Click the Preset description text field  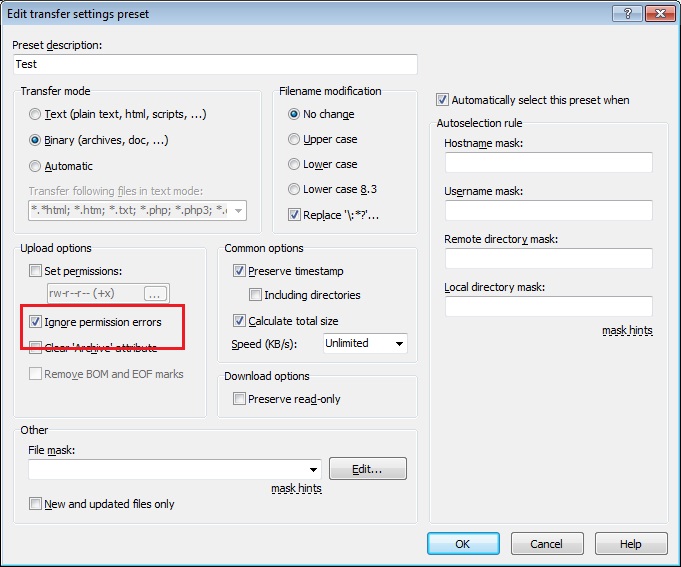214,64
